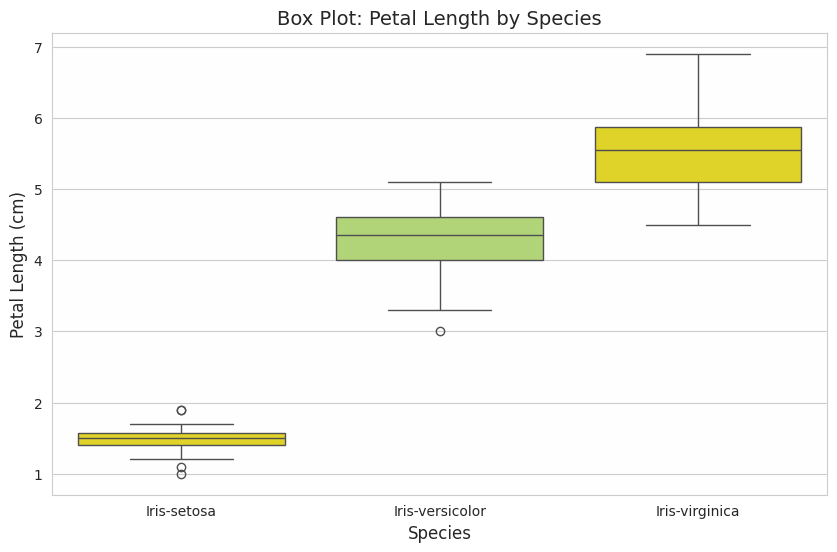The width and height of the screenshot is (837, 552).
Task: Click the y-axis tick label 7
Action: [38, 48]
